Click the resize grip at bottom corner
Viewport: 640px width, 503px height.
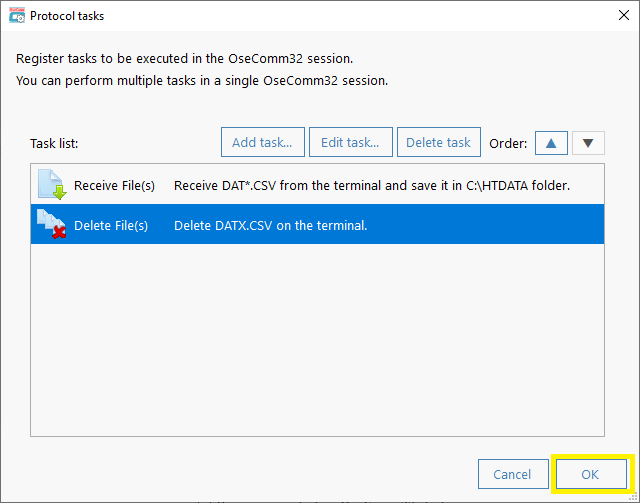point(634,497)
